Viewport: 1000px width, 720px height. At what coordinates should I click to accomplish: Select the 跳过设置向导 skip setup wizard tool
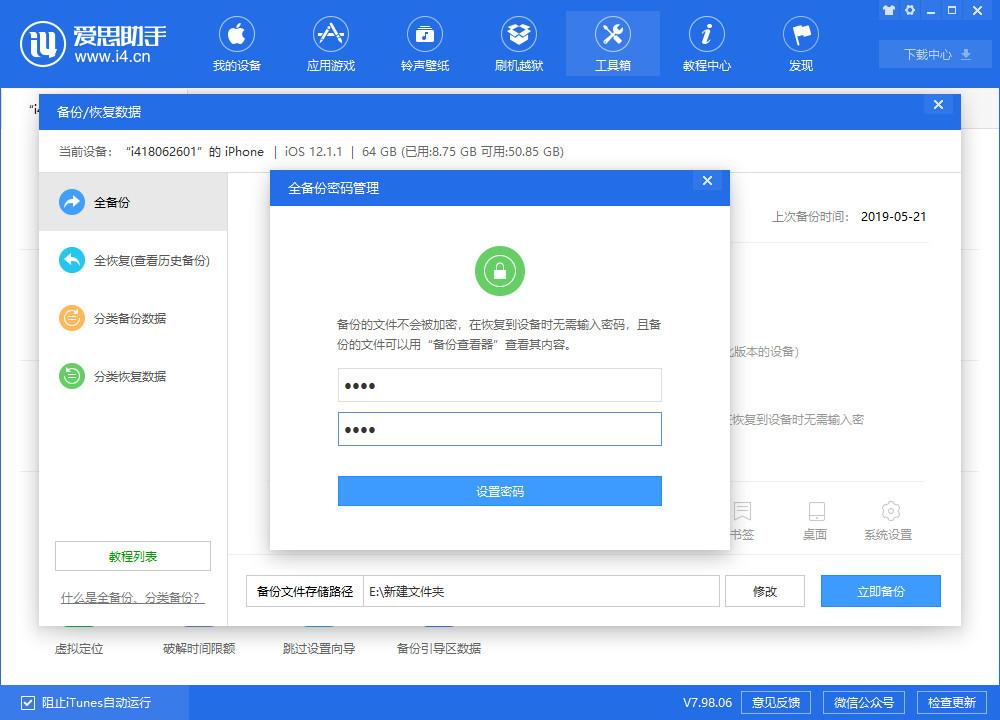click(x=318, y=648)
